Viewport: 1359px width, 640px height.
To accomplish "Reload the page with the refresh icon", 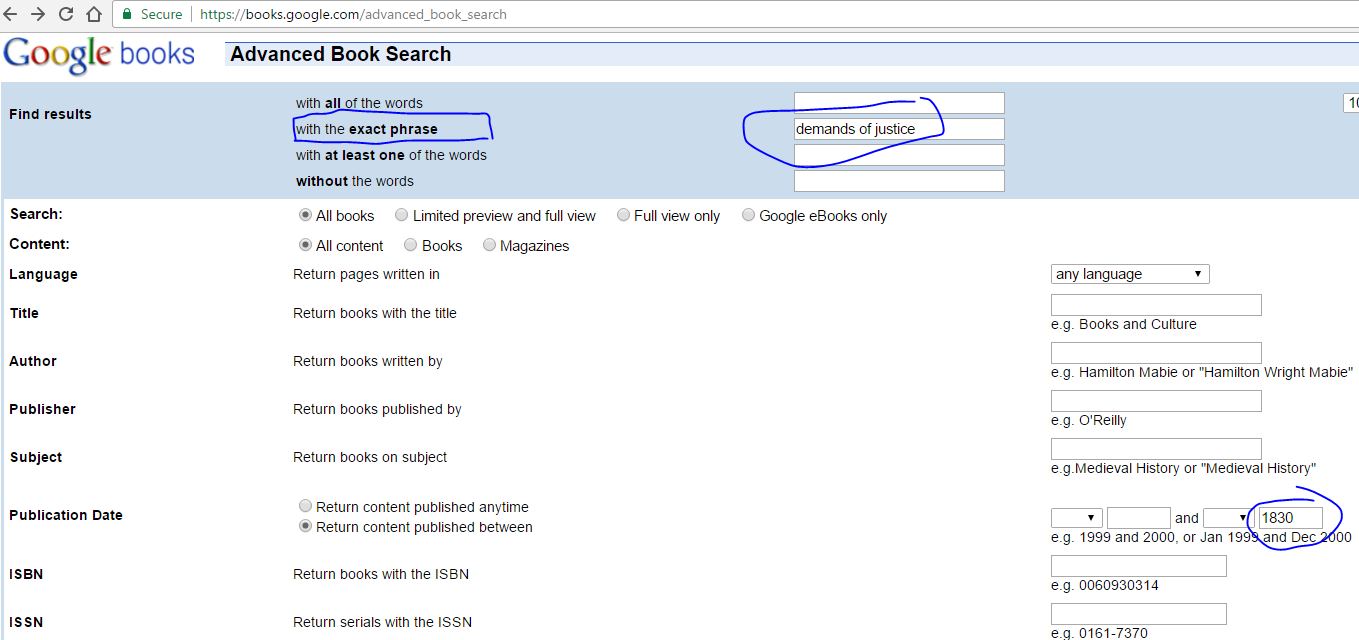I will [x=66, y=14].
